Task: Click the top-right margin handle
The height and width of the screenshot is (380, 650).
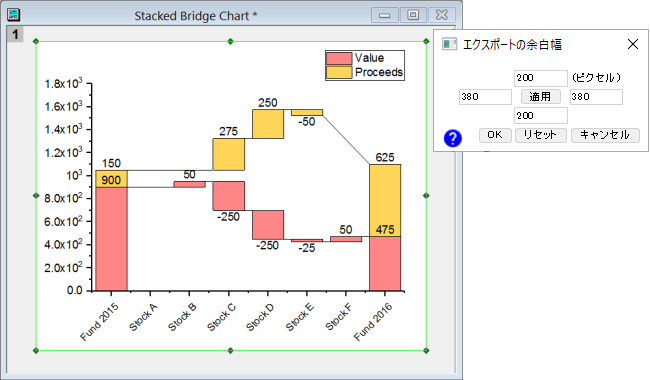Action: point(426,41)
